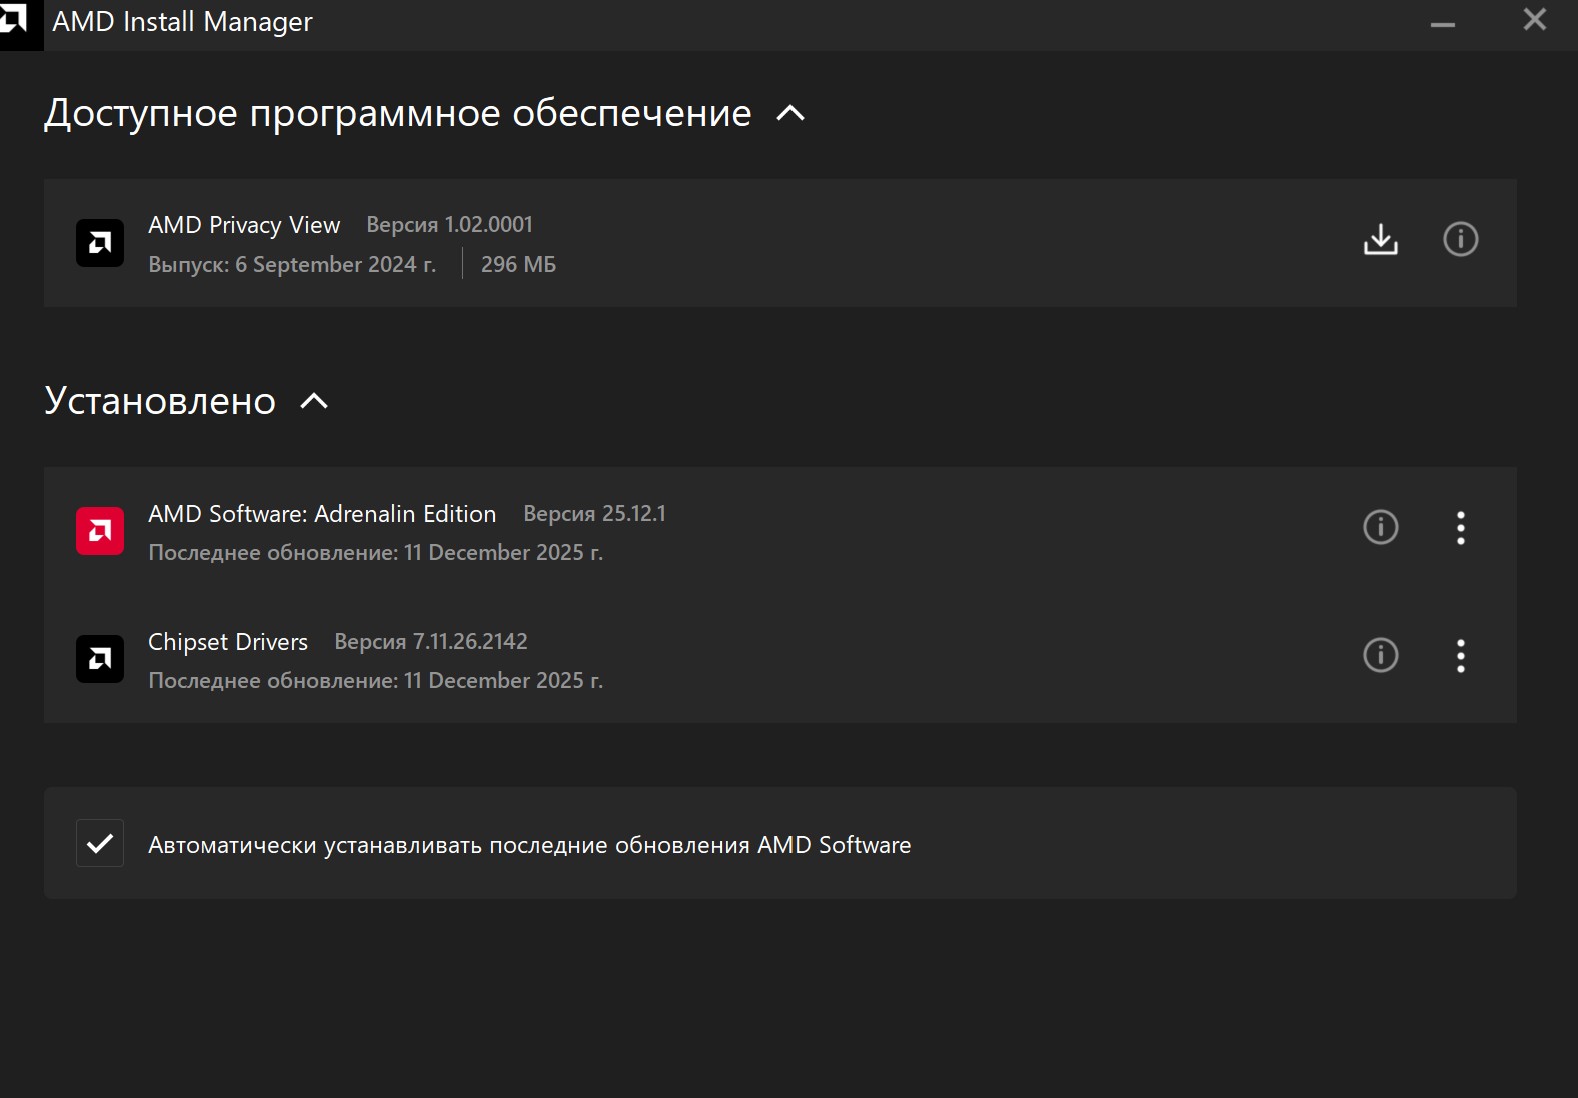Open three-dot menu for Chipset Drivers
1578x1098 pixels.
[x=1460, y=655]
